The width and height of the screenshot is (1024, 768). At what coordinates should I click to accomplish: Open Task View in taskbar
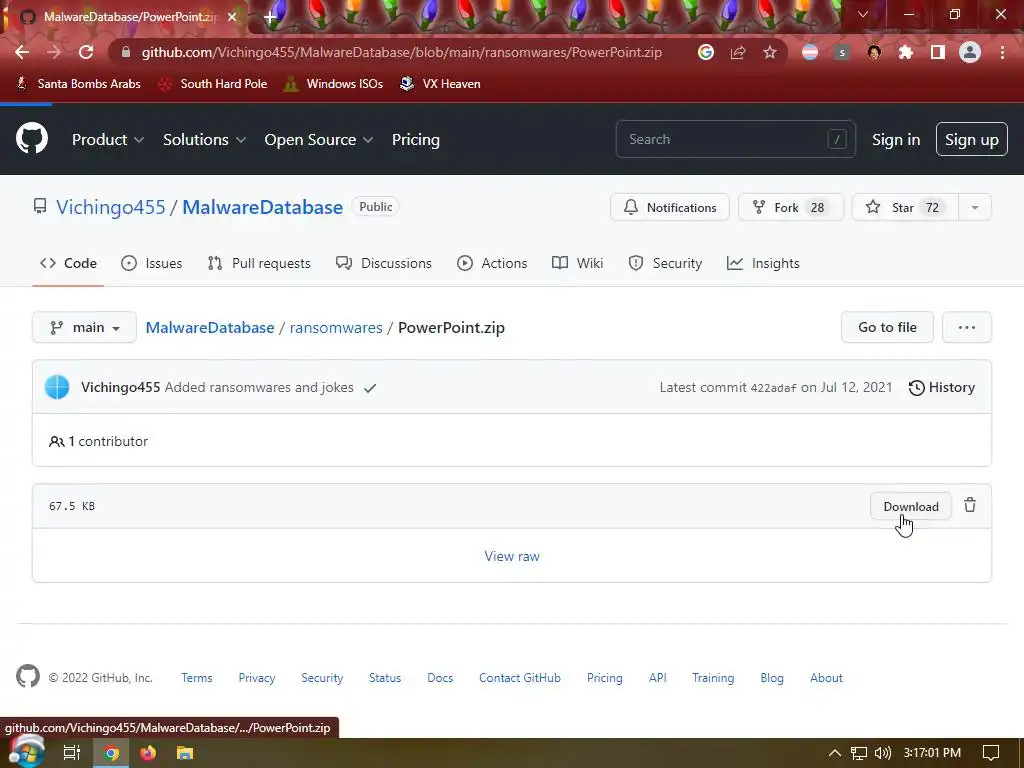pyautogui.click(x=72, y=753)
